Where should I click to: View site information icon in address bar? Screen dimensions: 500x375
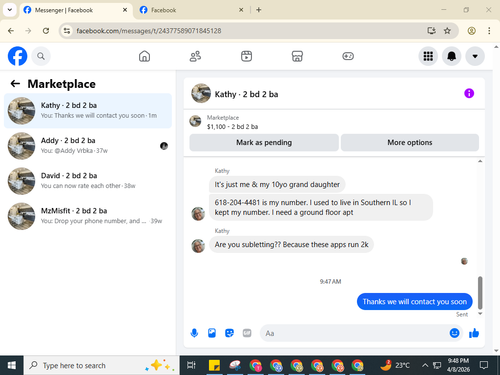67,31
